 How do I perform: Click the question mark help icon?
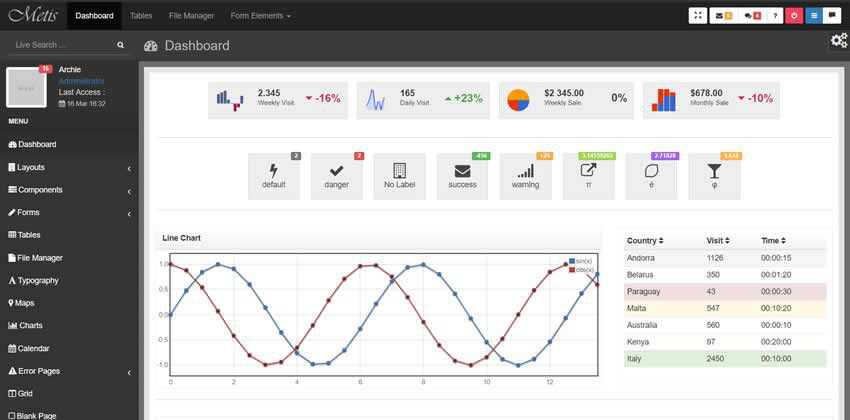[776, 16]
